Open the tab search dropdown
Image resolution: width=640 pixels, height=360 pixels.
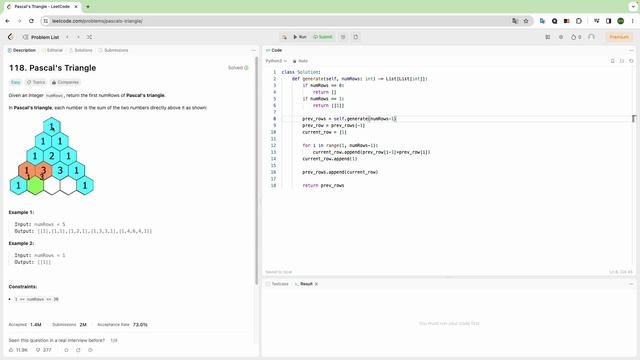coord(633,7)
